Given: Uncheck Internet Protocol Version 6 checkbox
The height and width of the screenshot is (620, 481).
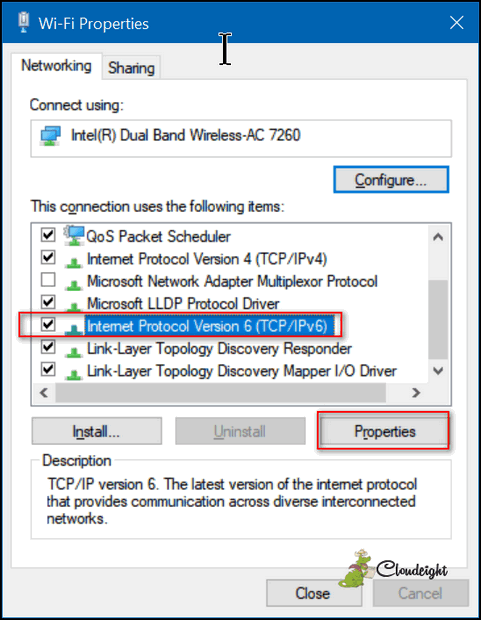Looking at the screenshot, I should [x=48, y=325].
